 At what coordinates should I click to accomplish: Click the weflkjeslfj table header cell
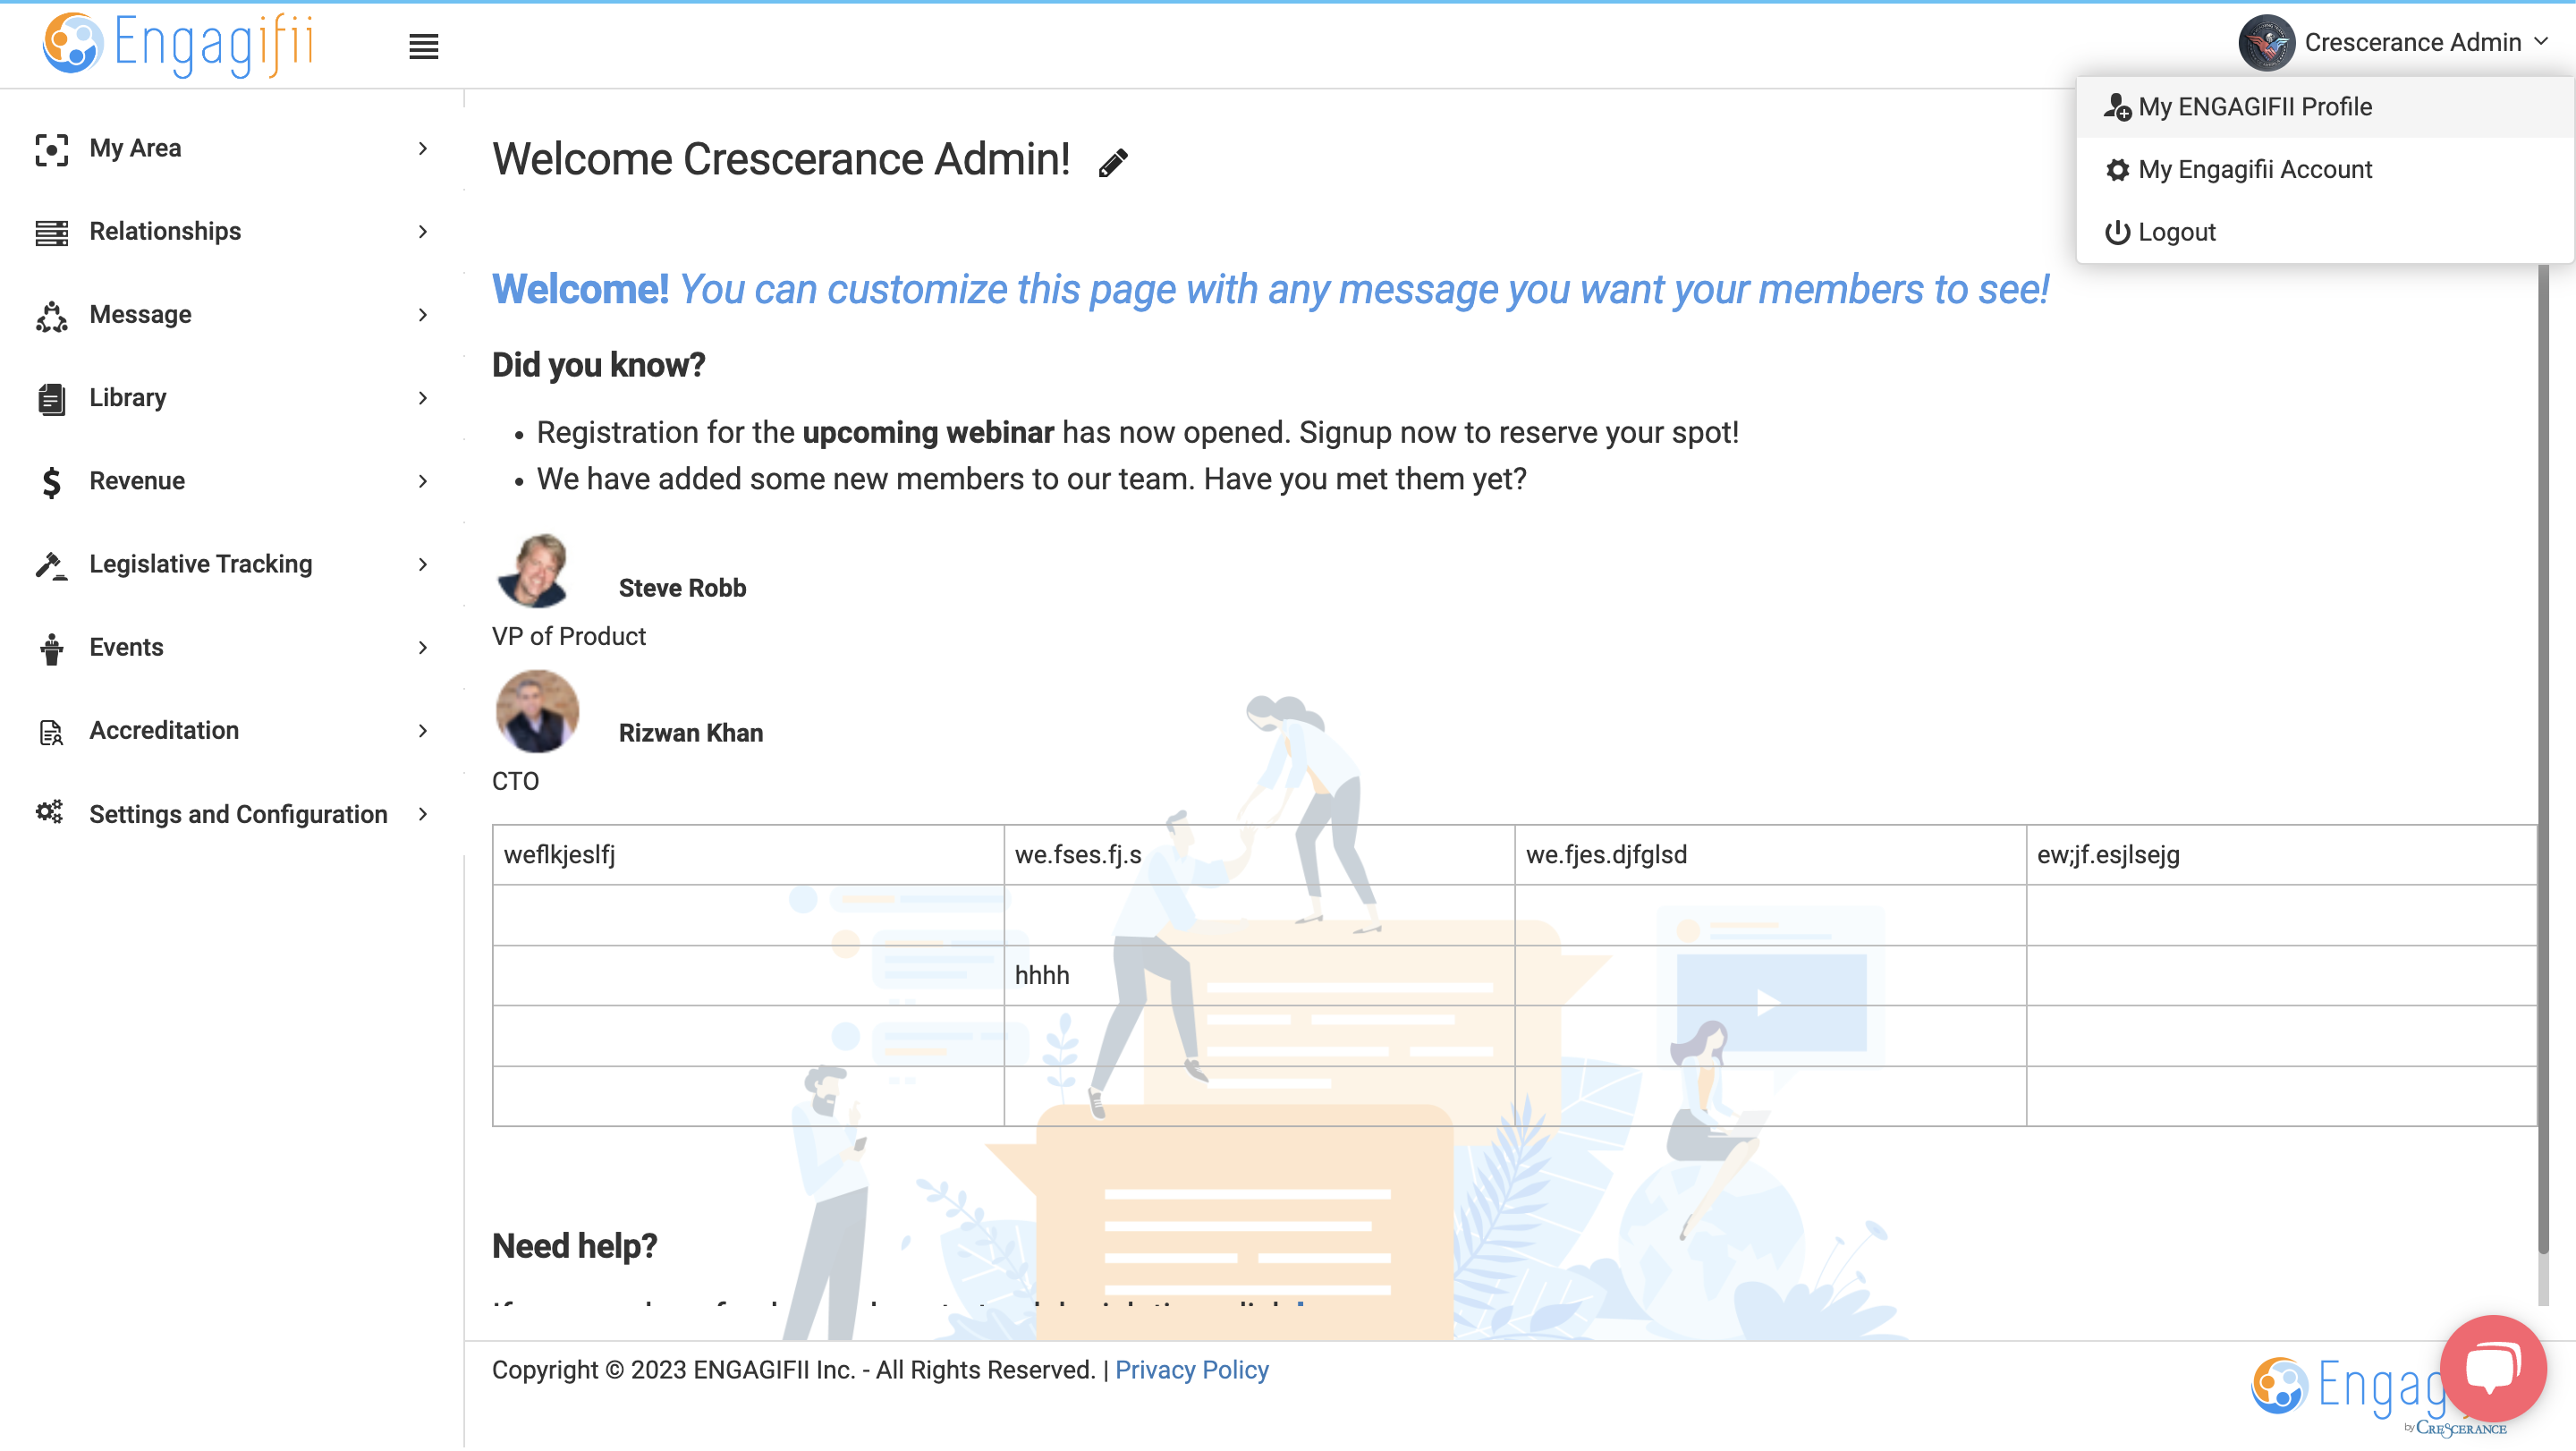(748, 855)
